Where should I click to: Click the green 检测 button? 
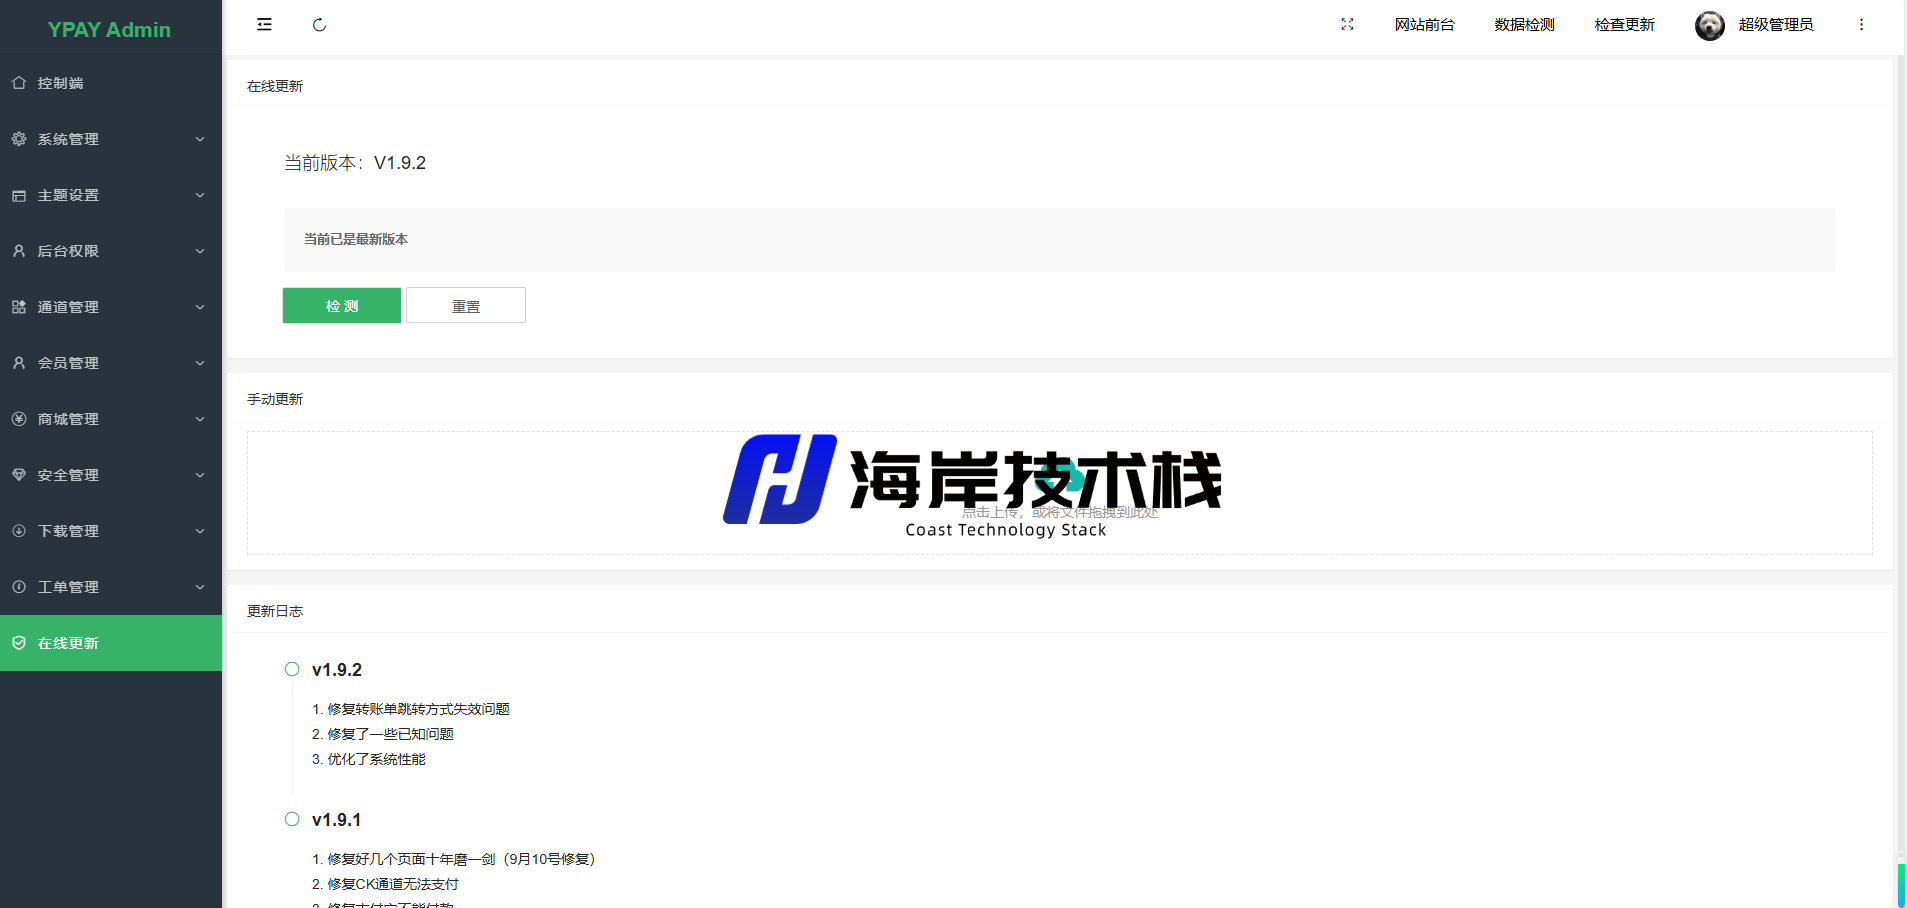(342, 306)
